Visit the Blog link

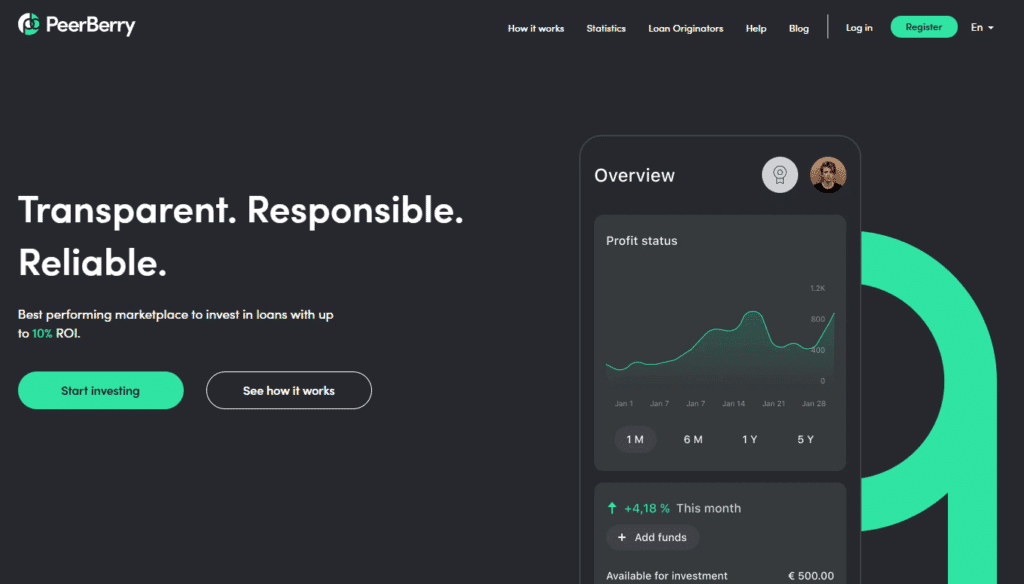tap(798, 28)
